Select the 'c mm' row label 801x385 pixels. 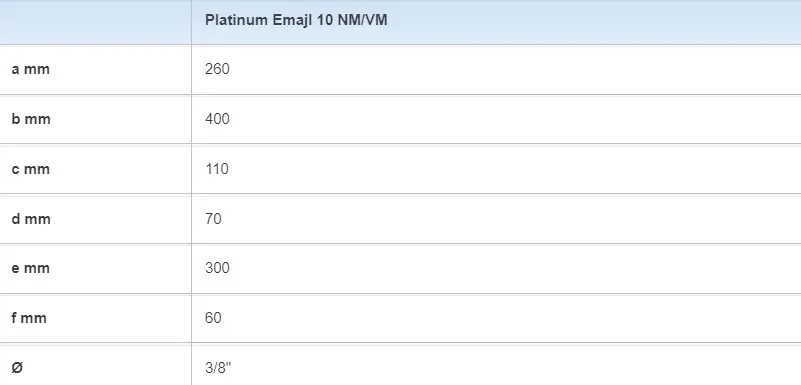[x=31, y=169]
